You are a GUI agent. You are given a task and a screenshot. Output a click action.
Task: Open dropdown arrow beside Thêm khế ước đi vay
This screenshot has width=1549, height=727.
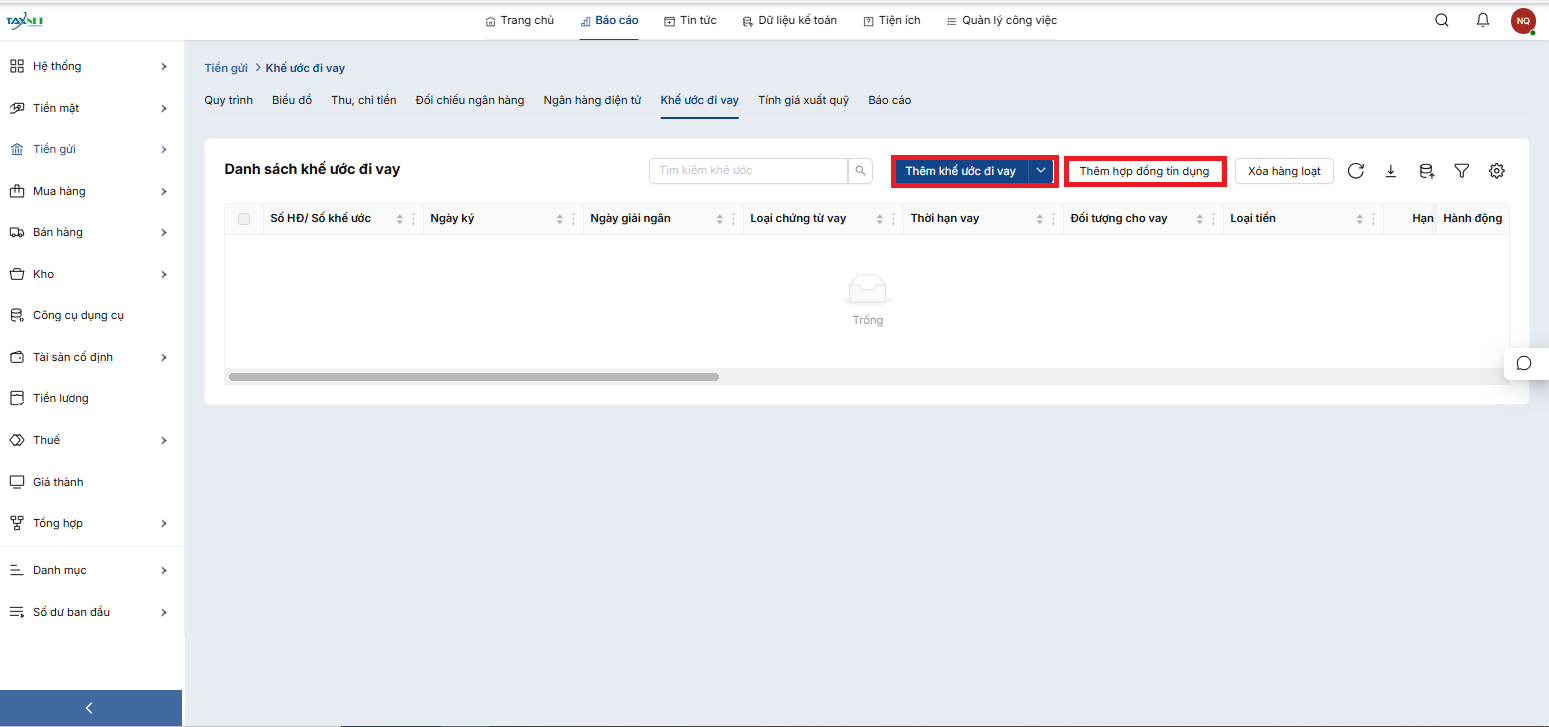(1041, 171)
